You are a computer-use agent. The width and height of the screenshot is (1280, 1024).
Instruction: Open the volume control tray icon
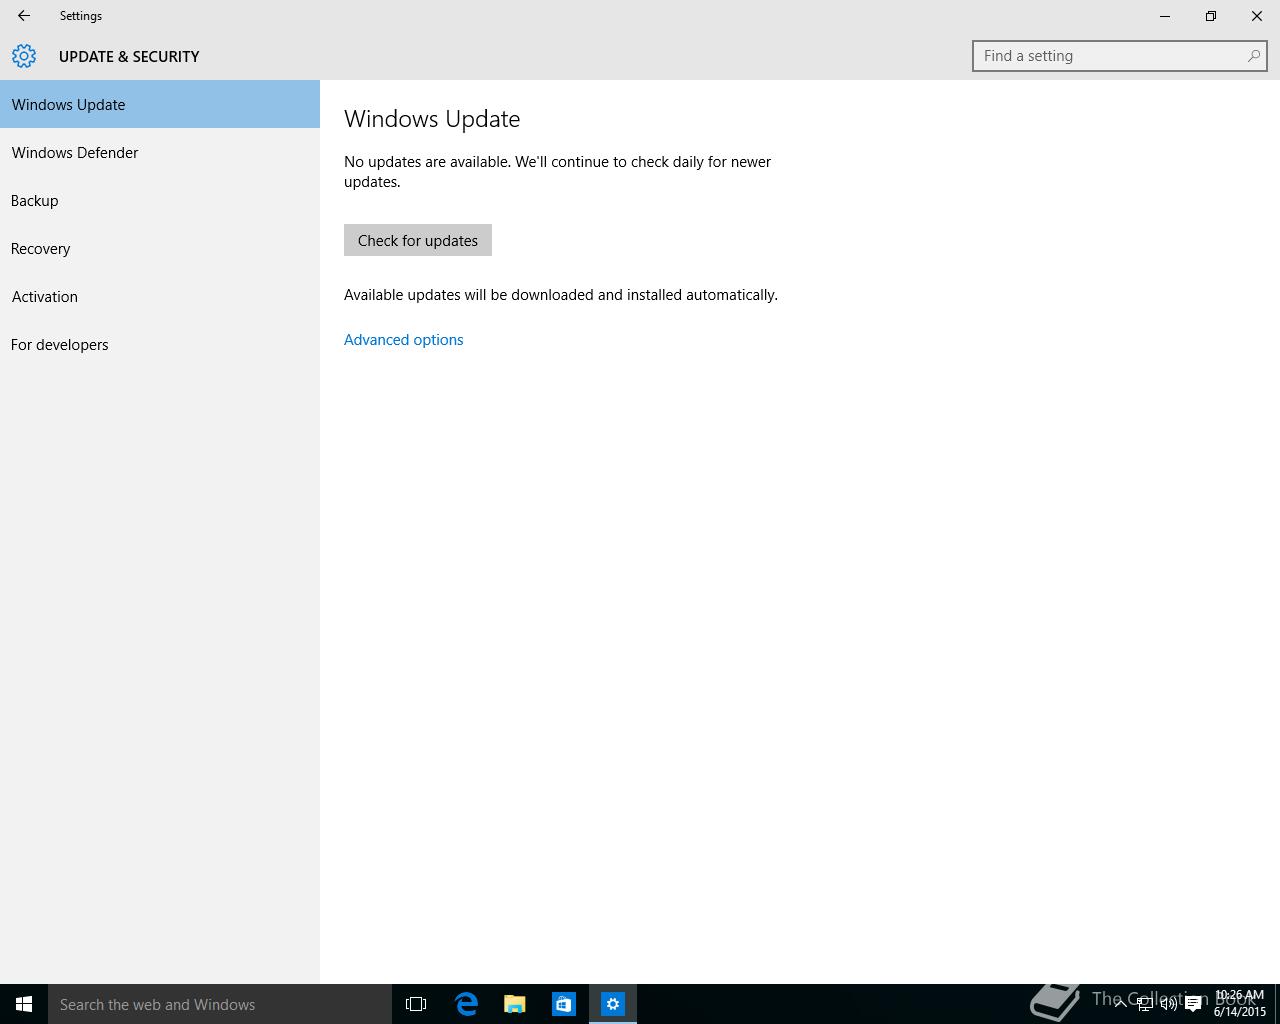click(x=1169, y=1004)
